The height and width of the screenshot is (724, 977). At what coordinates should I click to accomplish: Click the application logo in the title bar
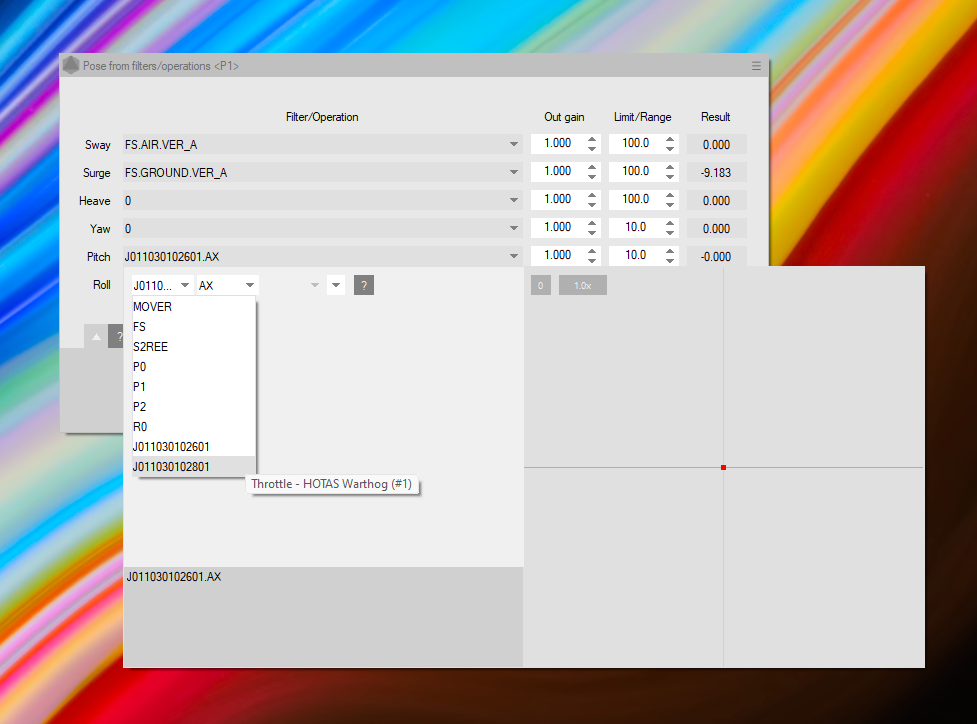click(71, 66)
